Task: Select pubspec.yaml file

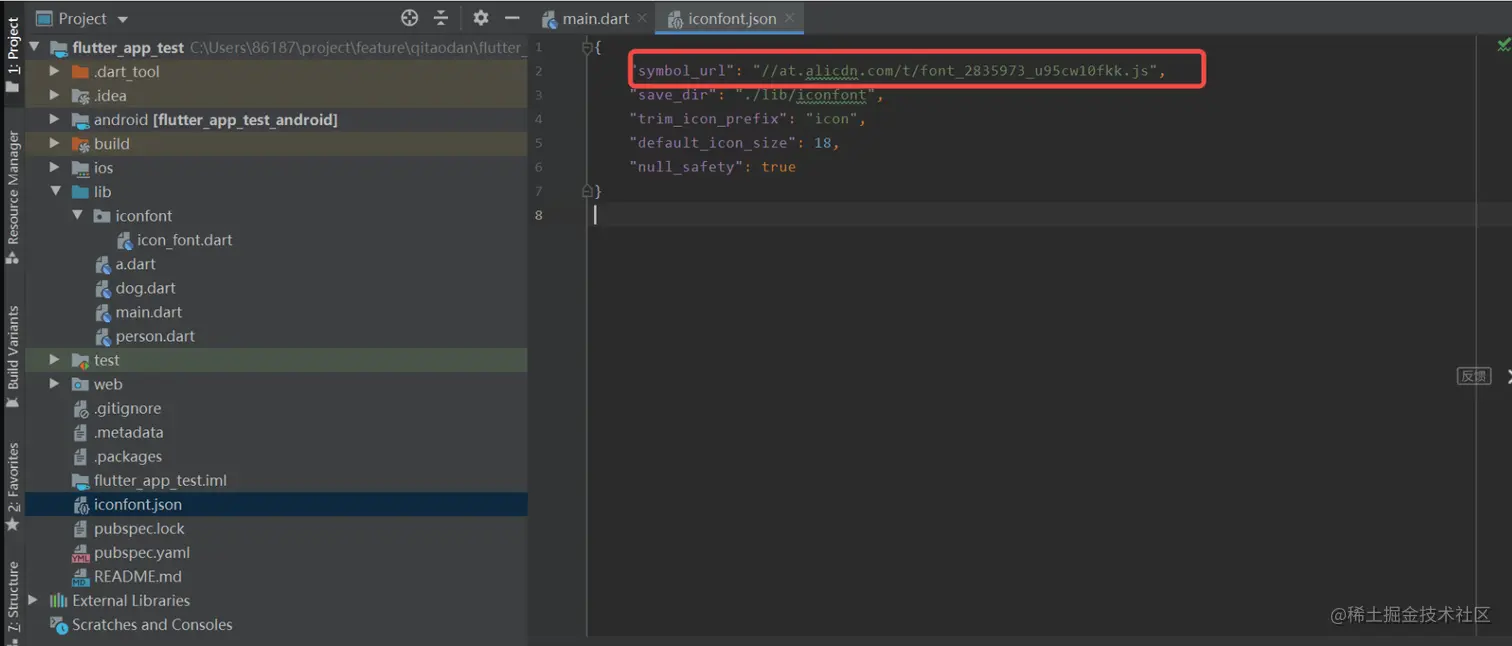Action: point(141,552)
